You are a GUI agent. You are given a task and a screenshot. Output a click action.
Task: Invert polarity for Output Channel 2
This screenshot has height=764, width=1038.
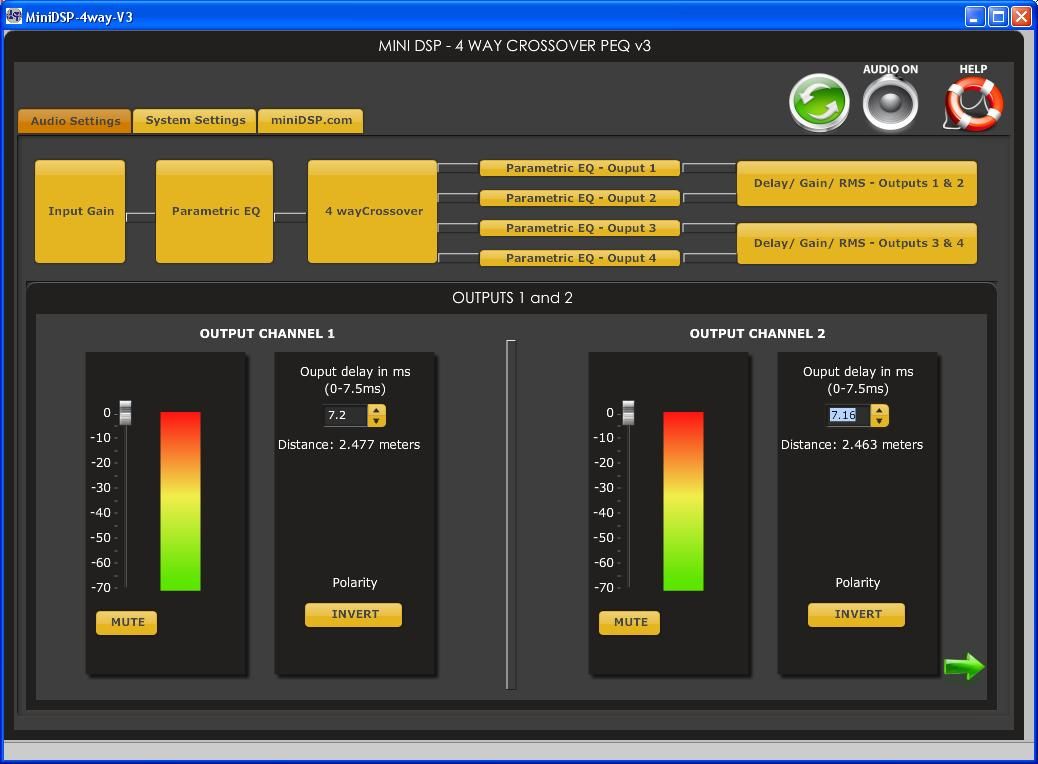(857, 614)
